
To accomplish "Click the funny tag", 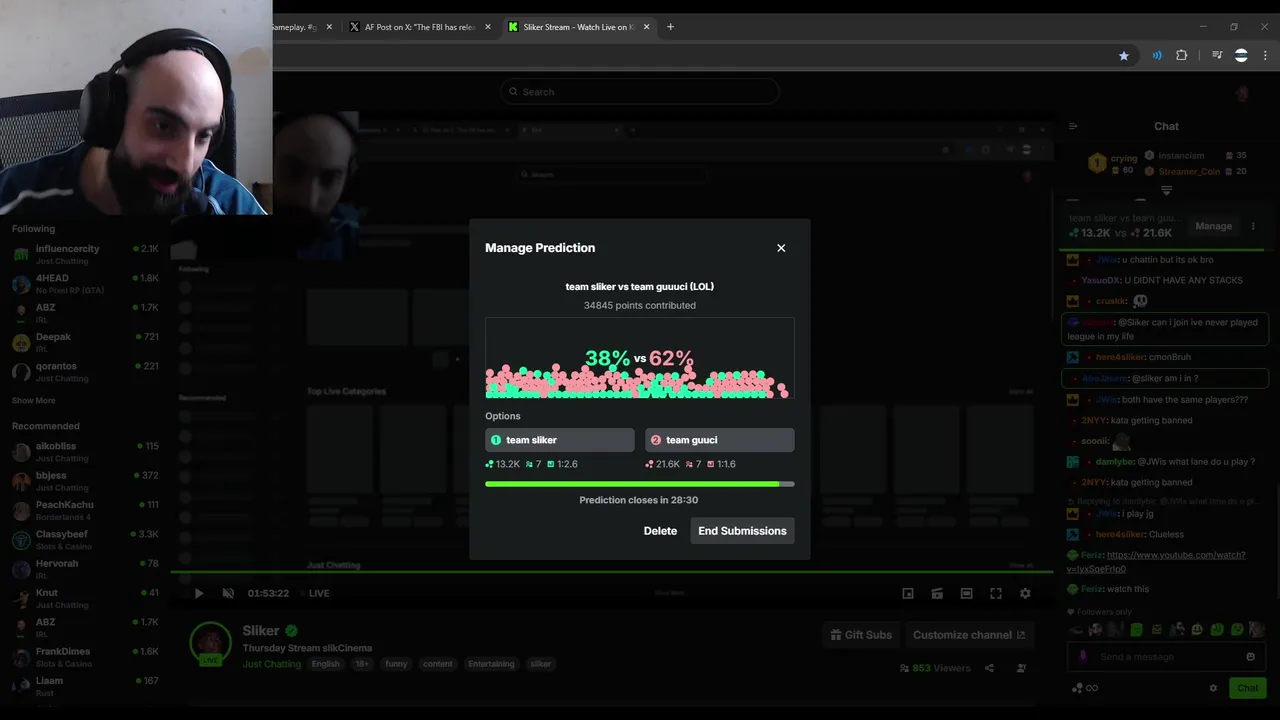I will (x=396, y=664).
